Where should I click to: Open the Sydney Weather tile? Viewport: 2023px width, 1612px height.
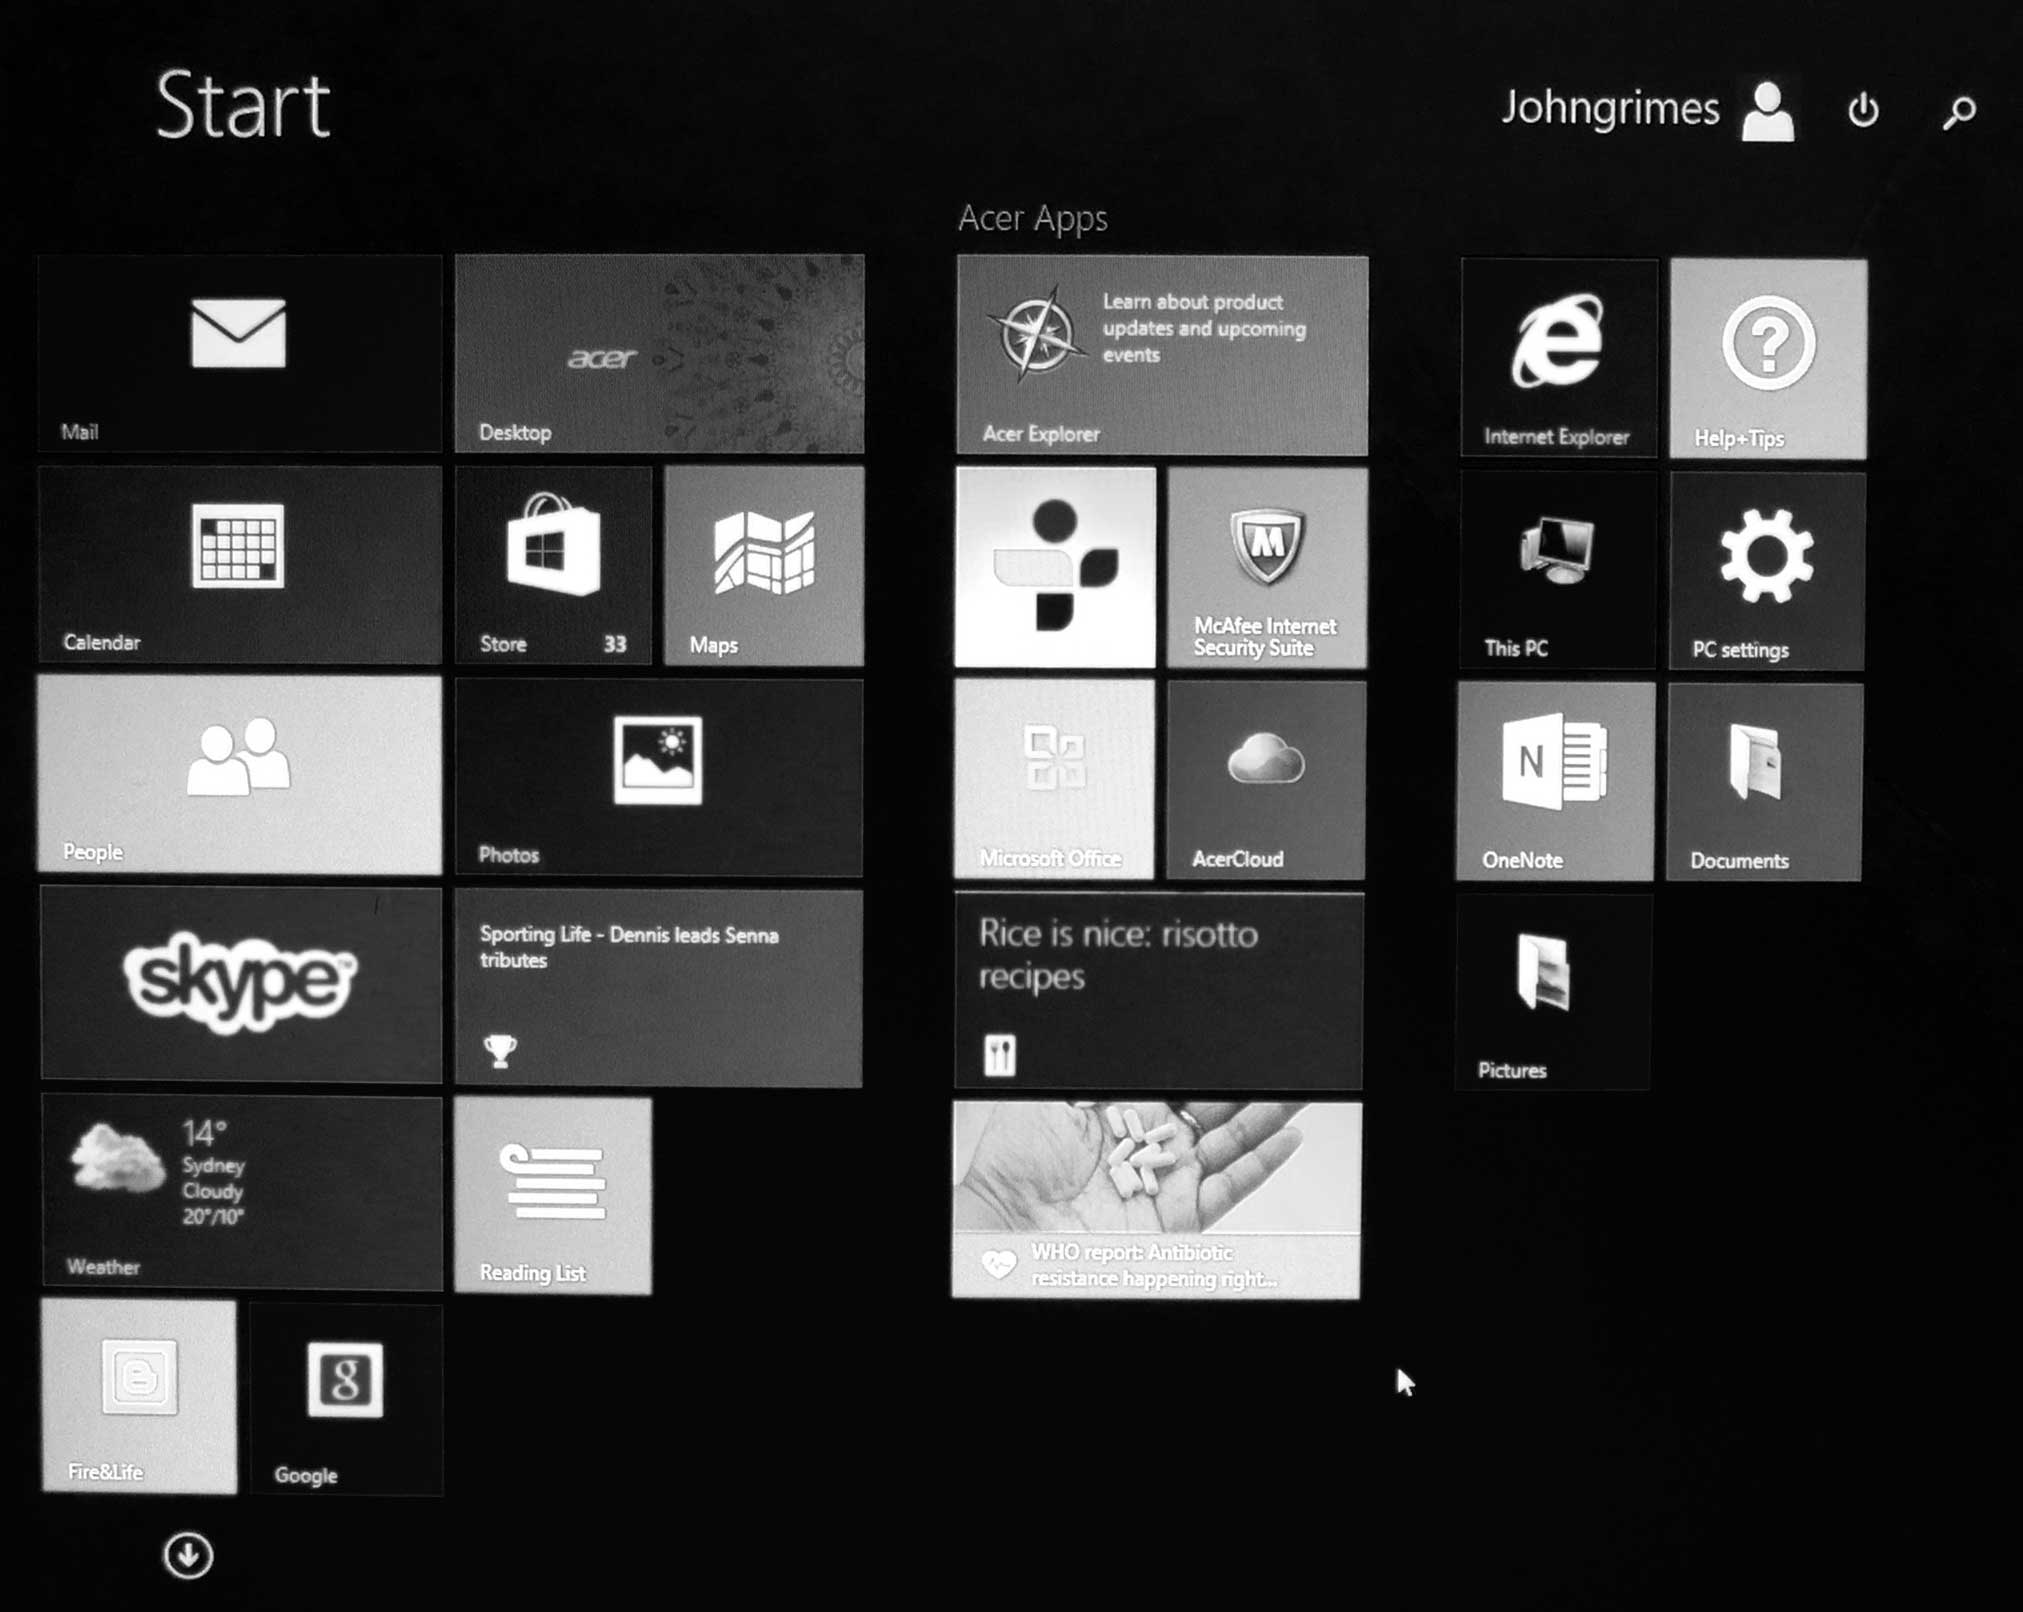[242, 1192]
